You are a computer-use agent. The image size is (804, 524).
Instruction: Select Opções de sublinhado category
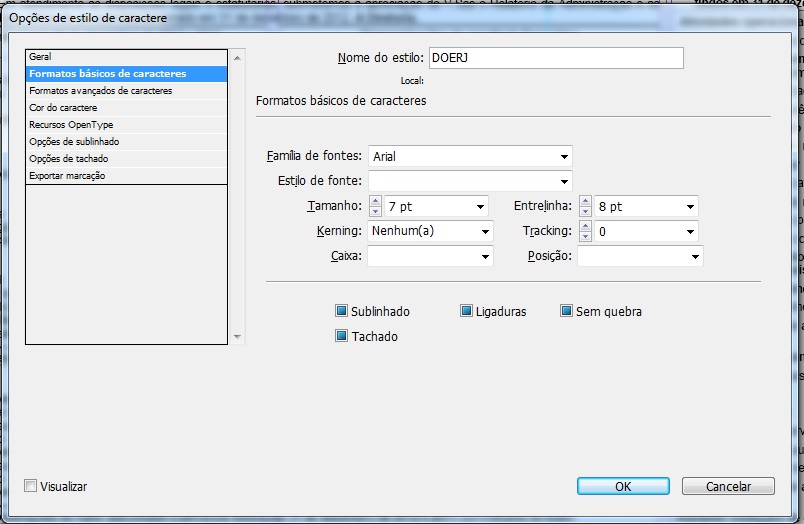coord(74,142)
